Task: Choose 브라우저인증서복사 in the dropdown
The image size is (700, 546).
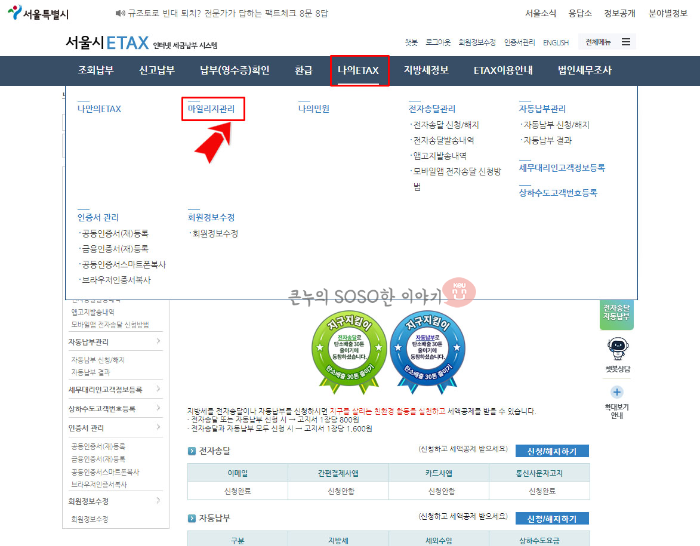Action: tap(116, 280)
